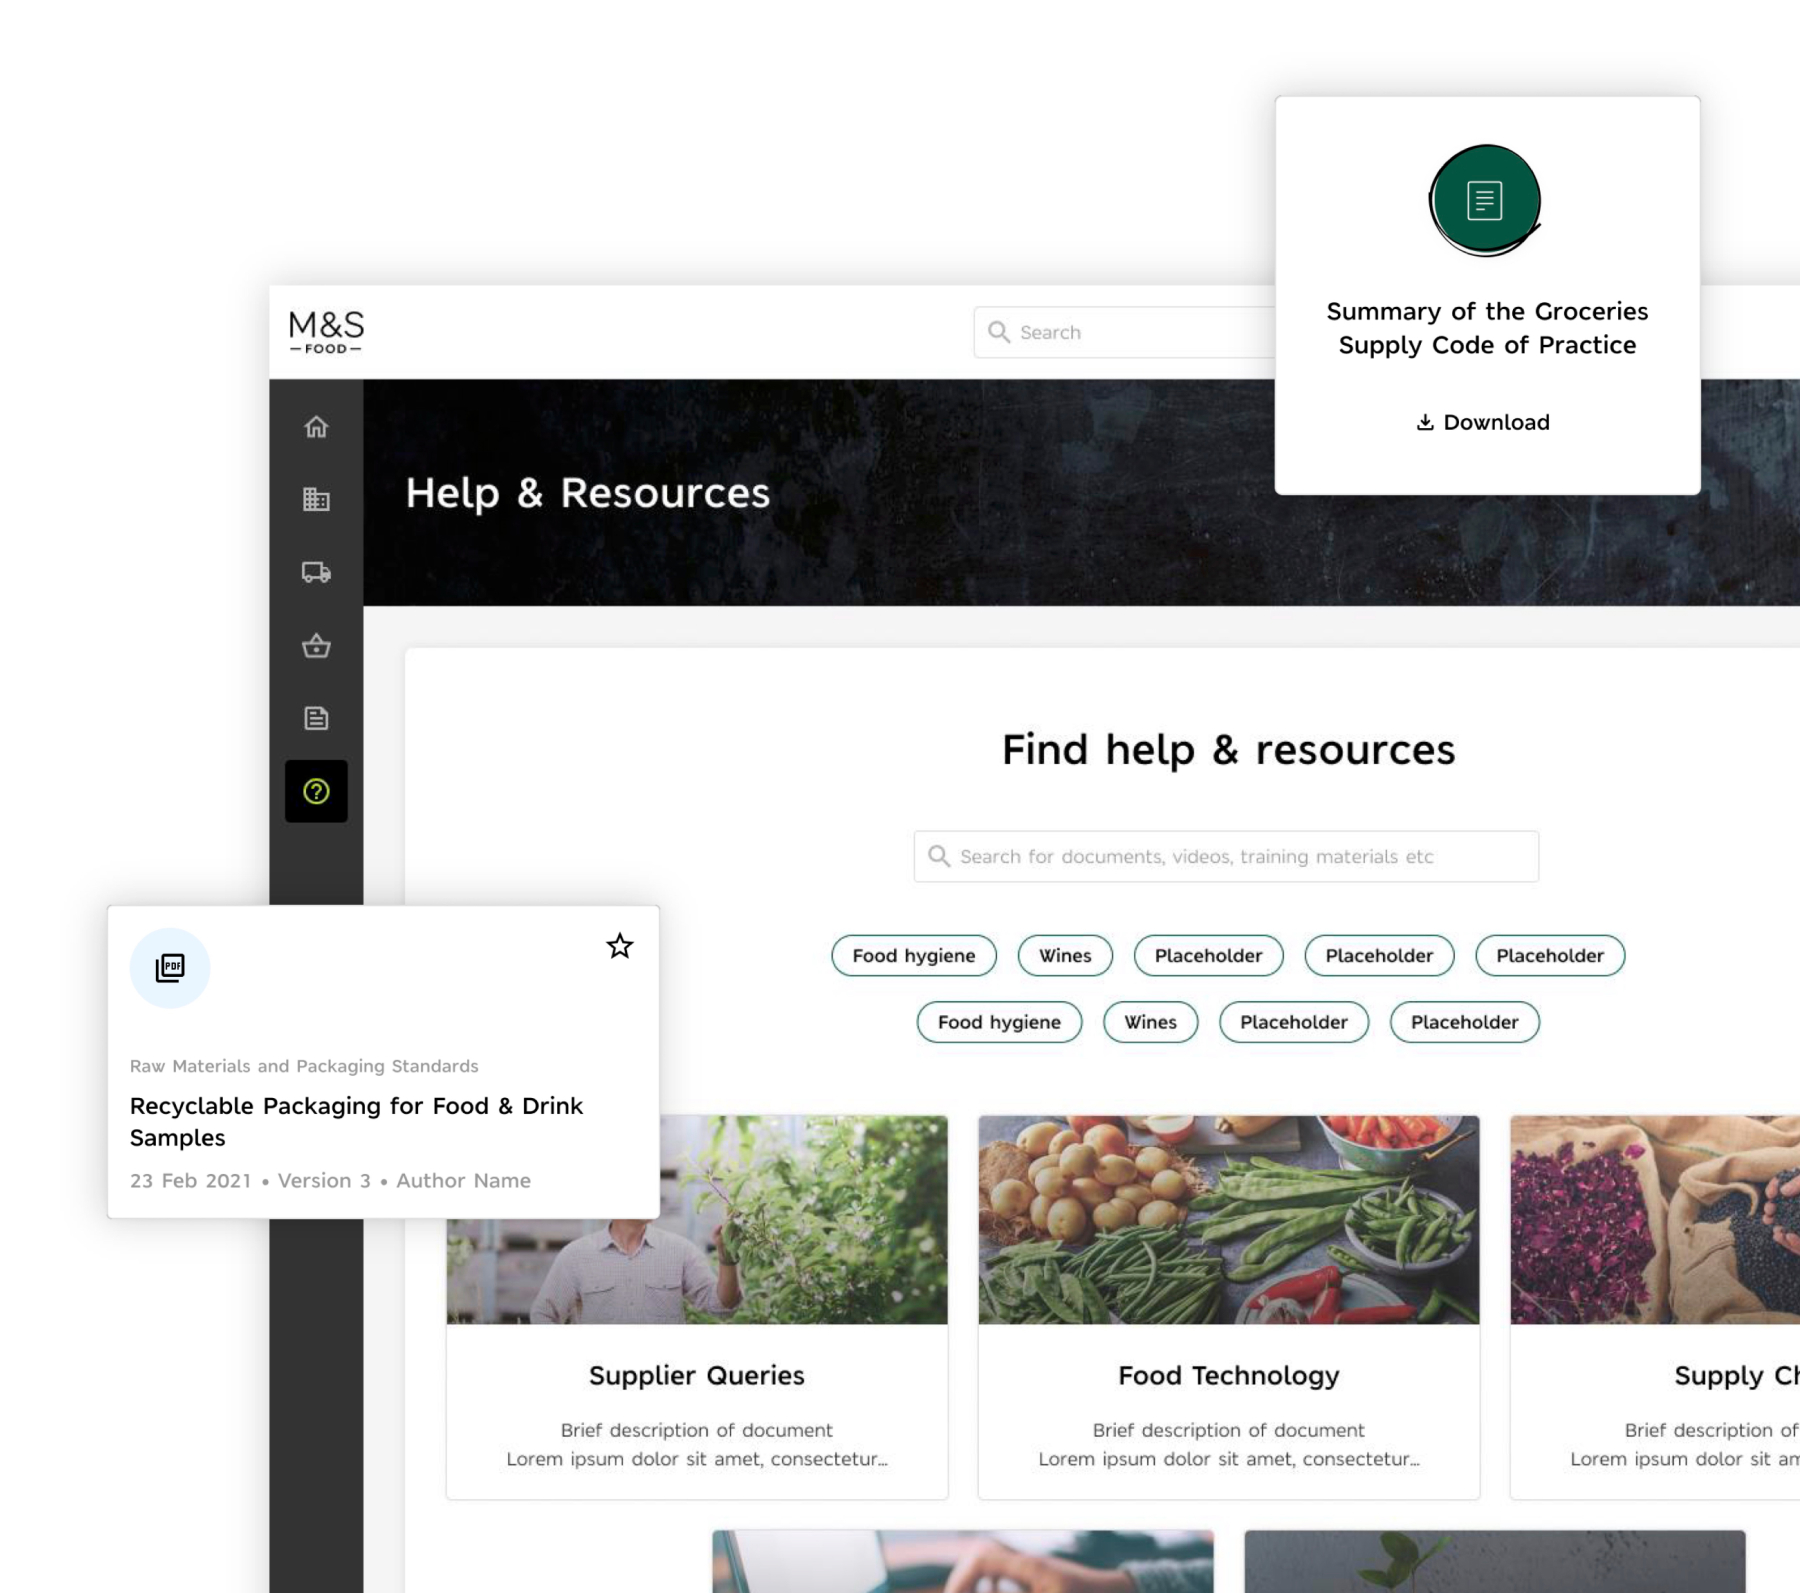Favorite the Recyclable Packaging document with star
Viewport: 1800px width, 1593px height.
620,946
